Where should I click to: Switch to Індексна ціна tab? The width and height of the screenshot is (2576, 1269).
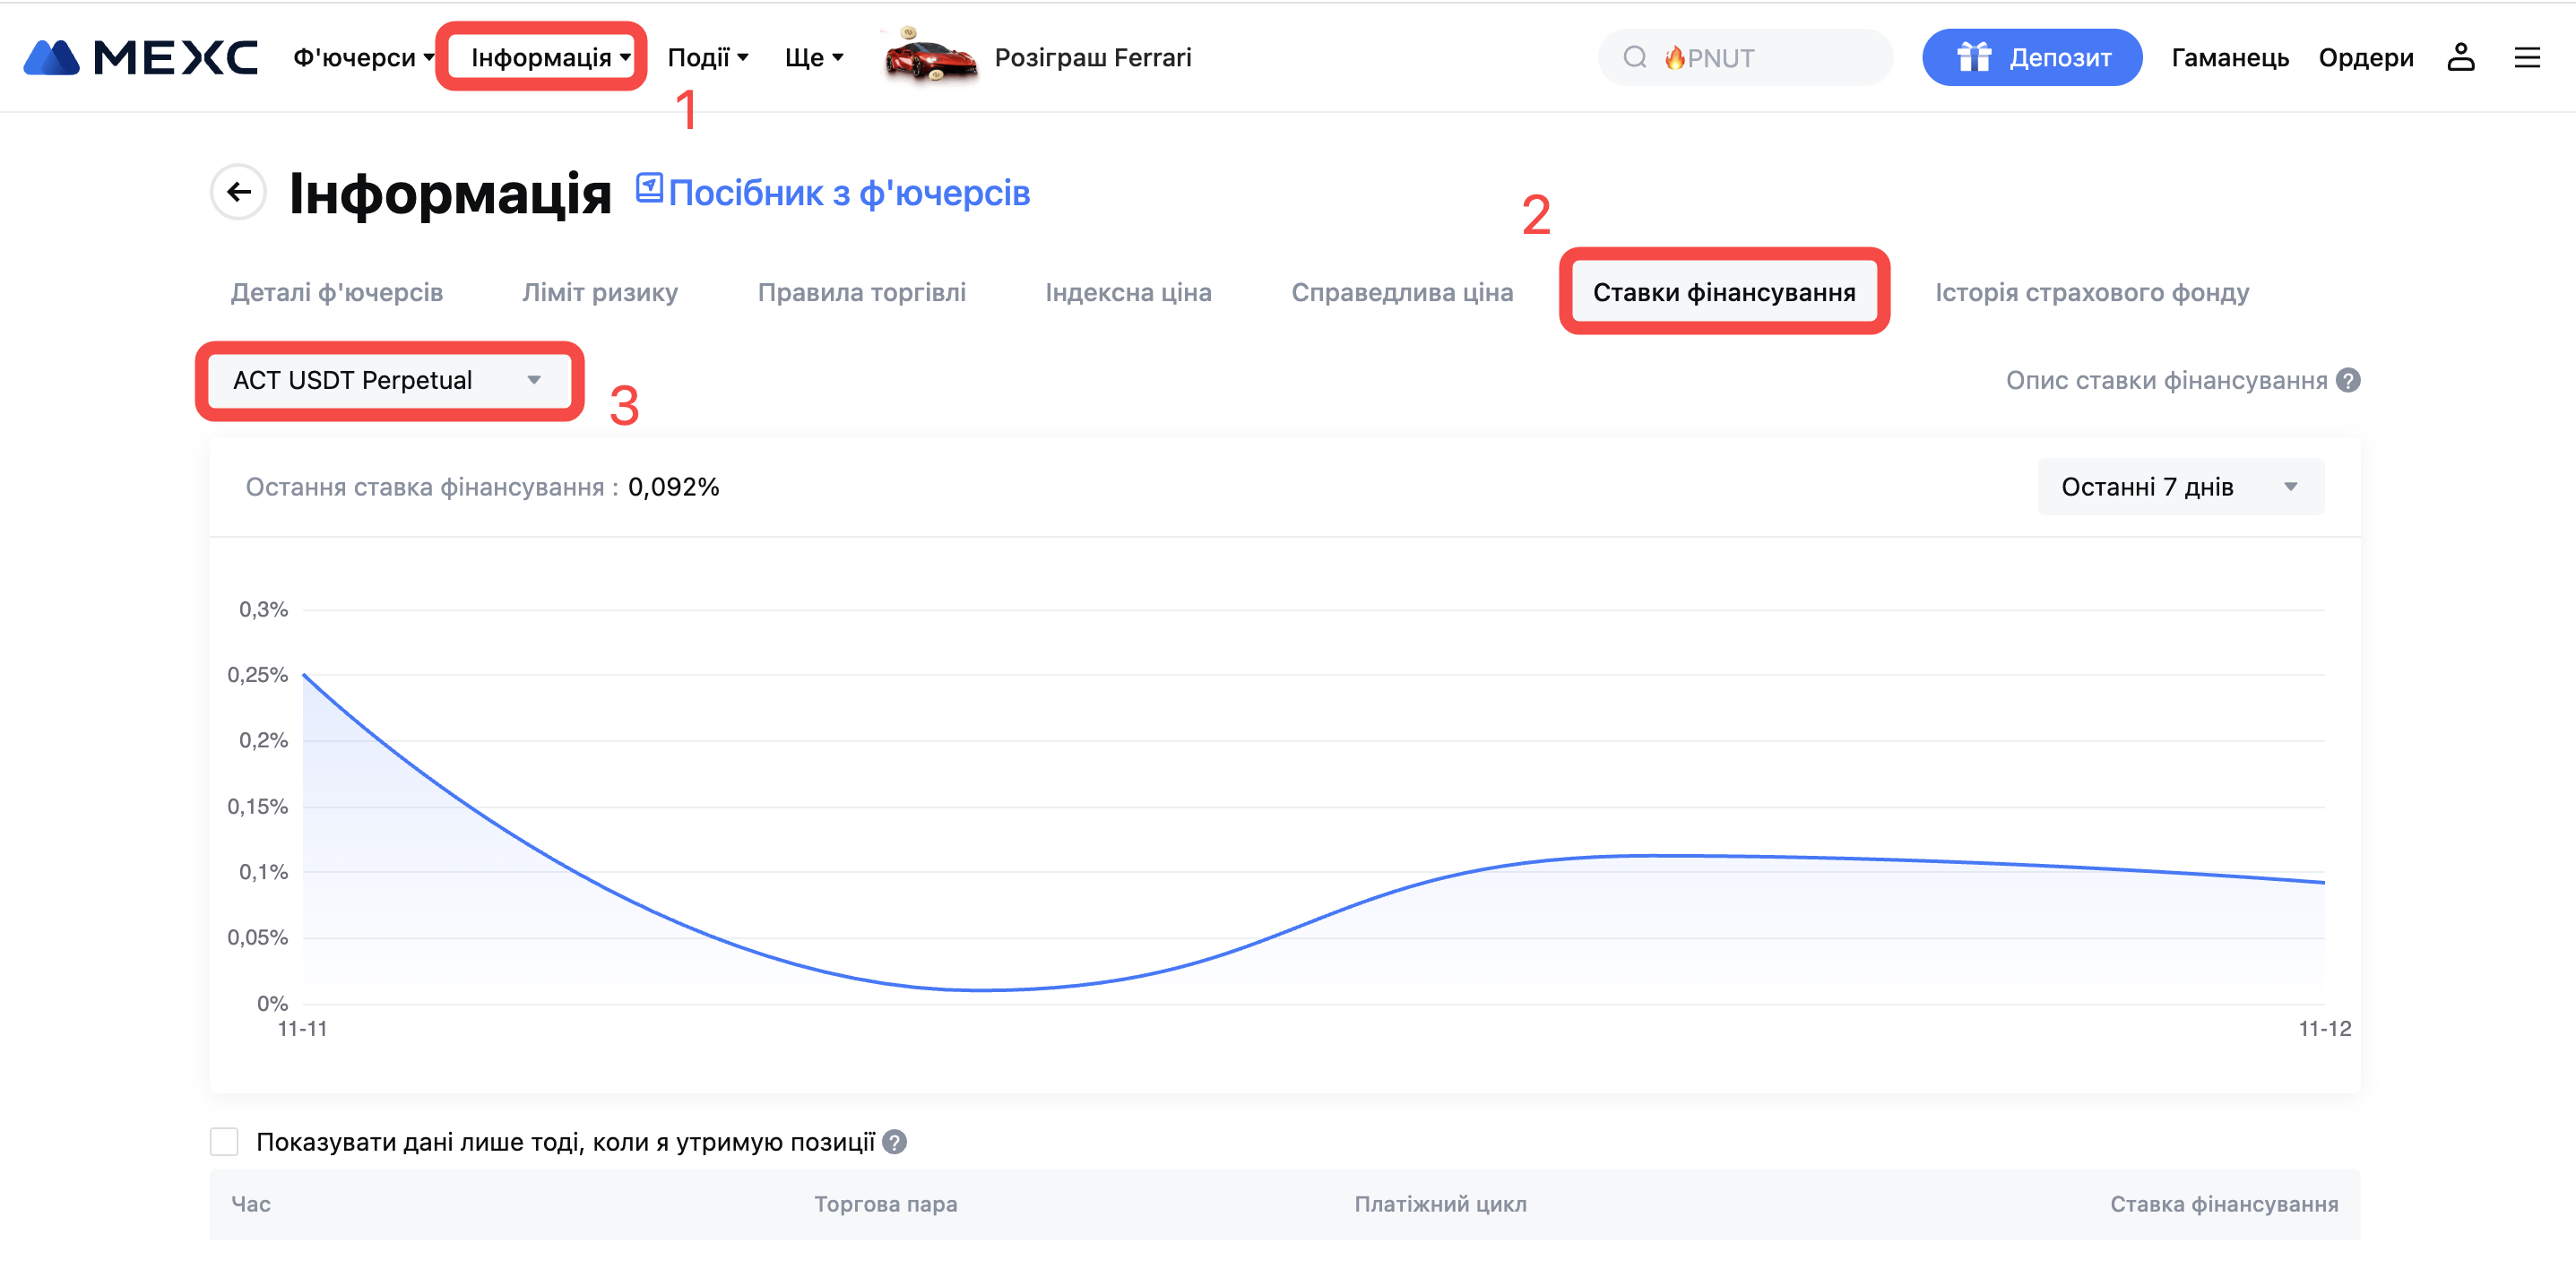tap(1128, 293)
